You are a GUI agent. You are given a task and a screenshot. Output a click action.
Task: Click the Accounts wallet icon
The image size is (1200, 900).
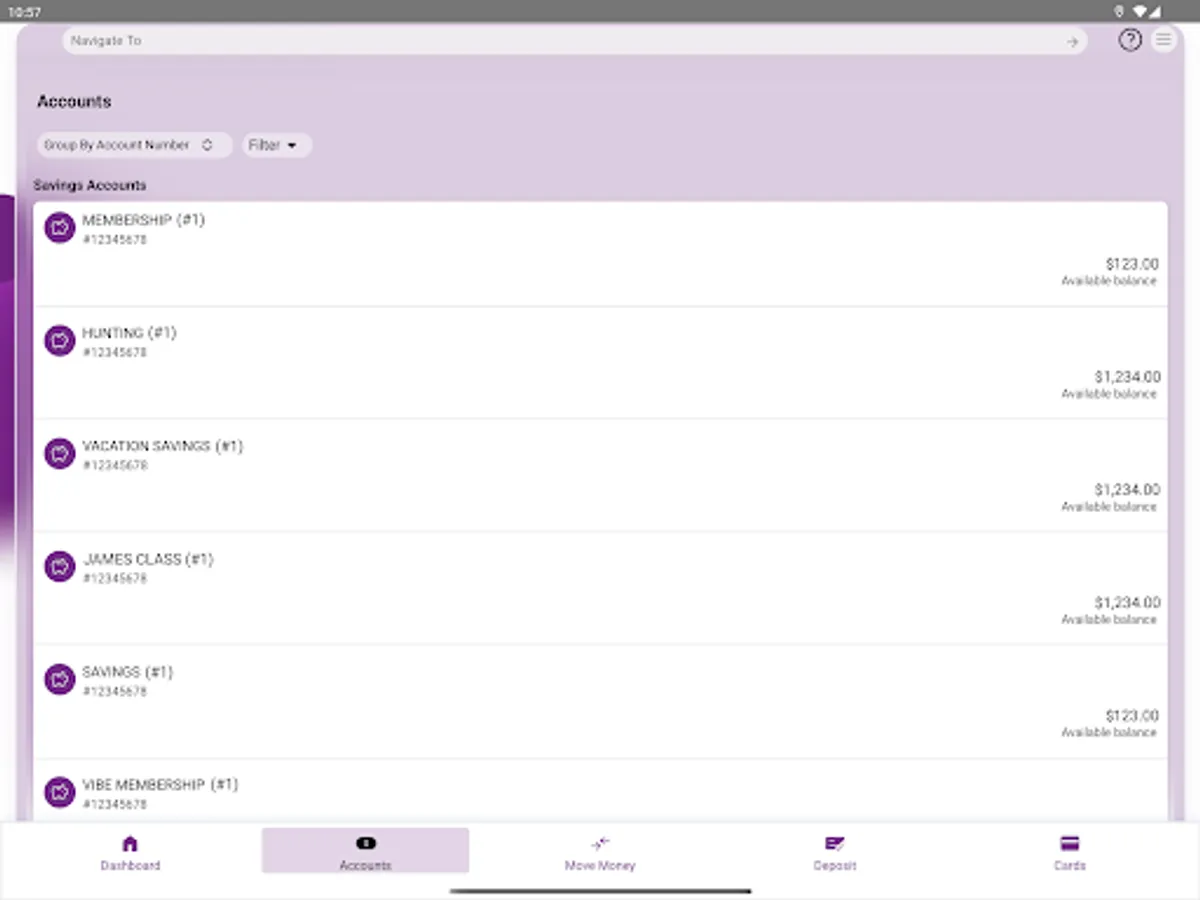coord(365,843)
